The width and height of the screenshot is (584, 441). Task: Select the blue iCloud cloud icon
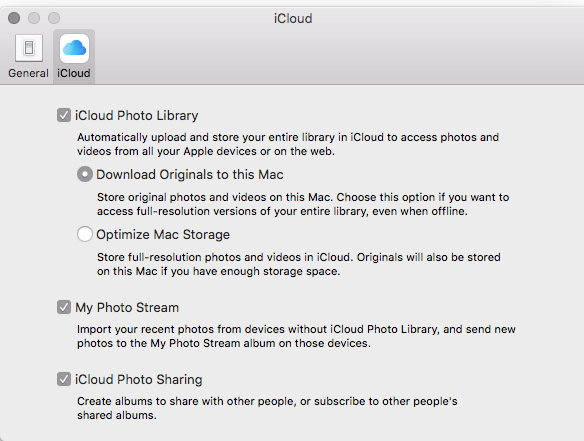(74, 48)
